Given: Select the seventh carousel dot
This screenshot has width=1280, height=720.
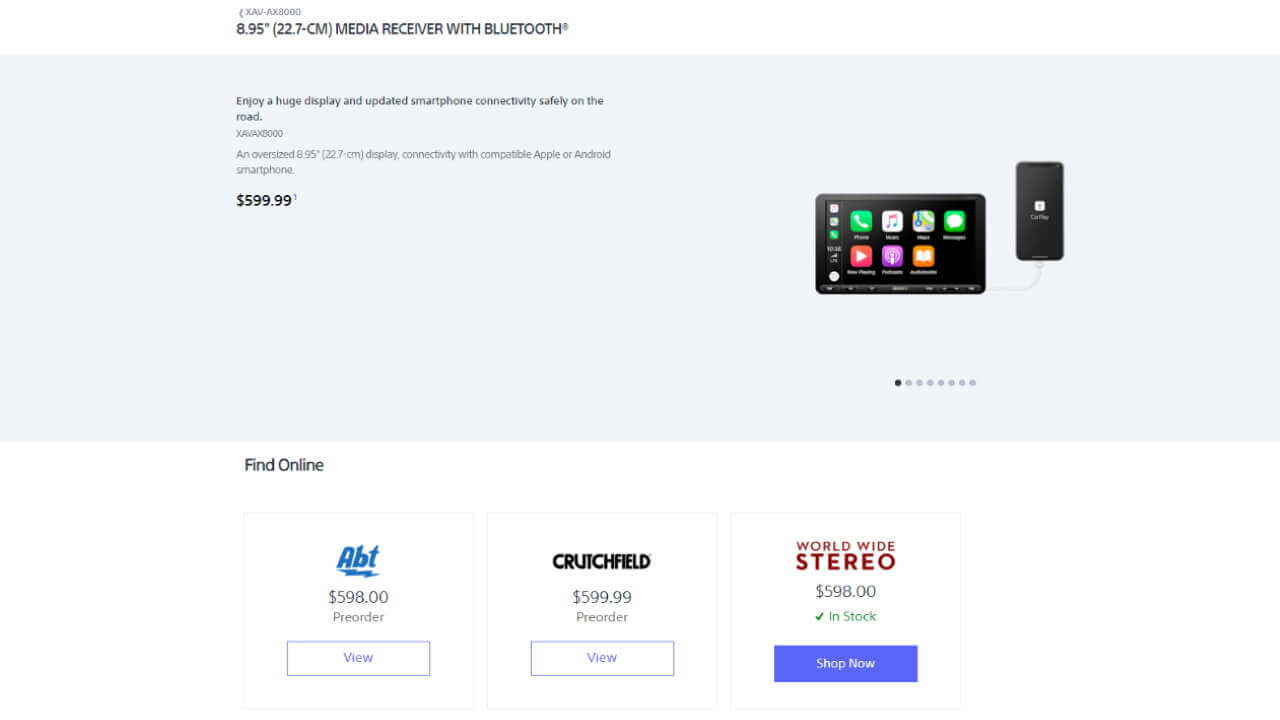Looking at the screenshot, I should click(x=962, y=382).
